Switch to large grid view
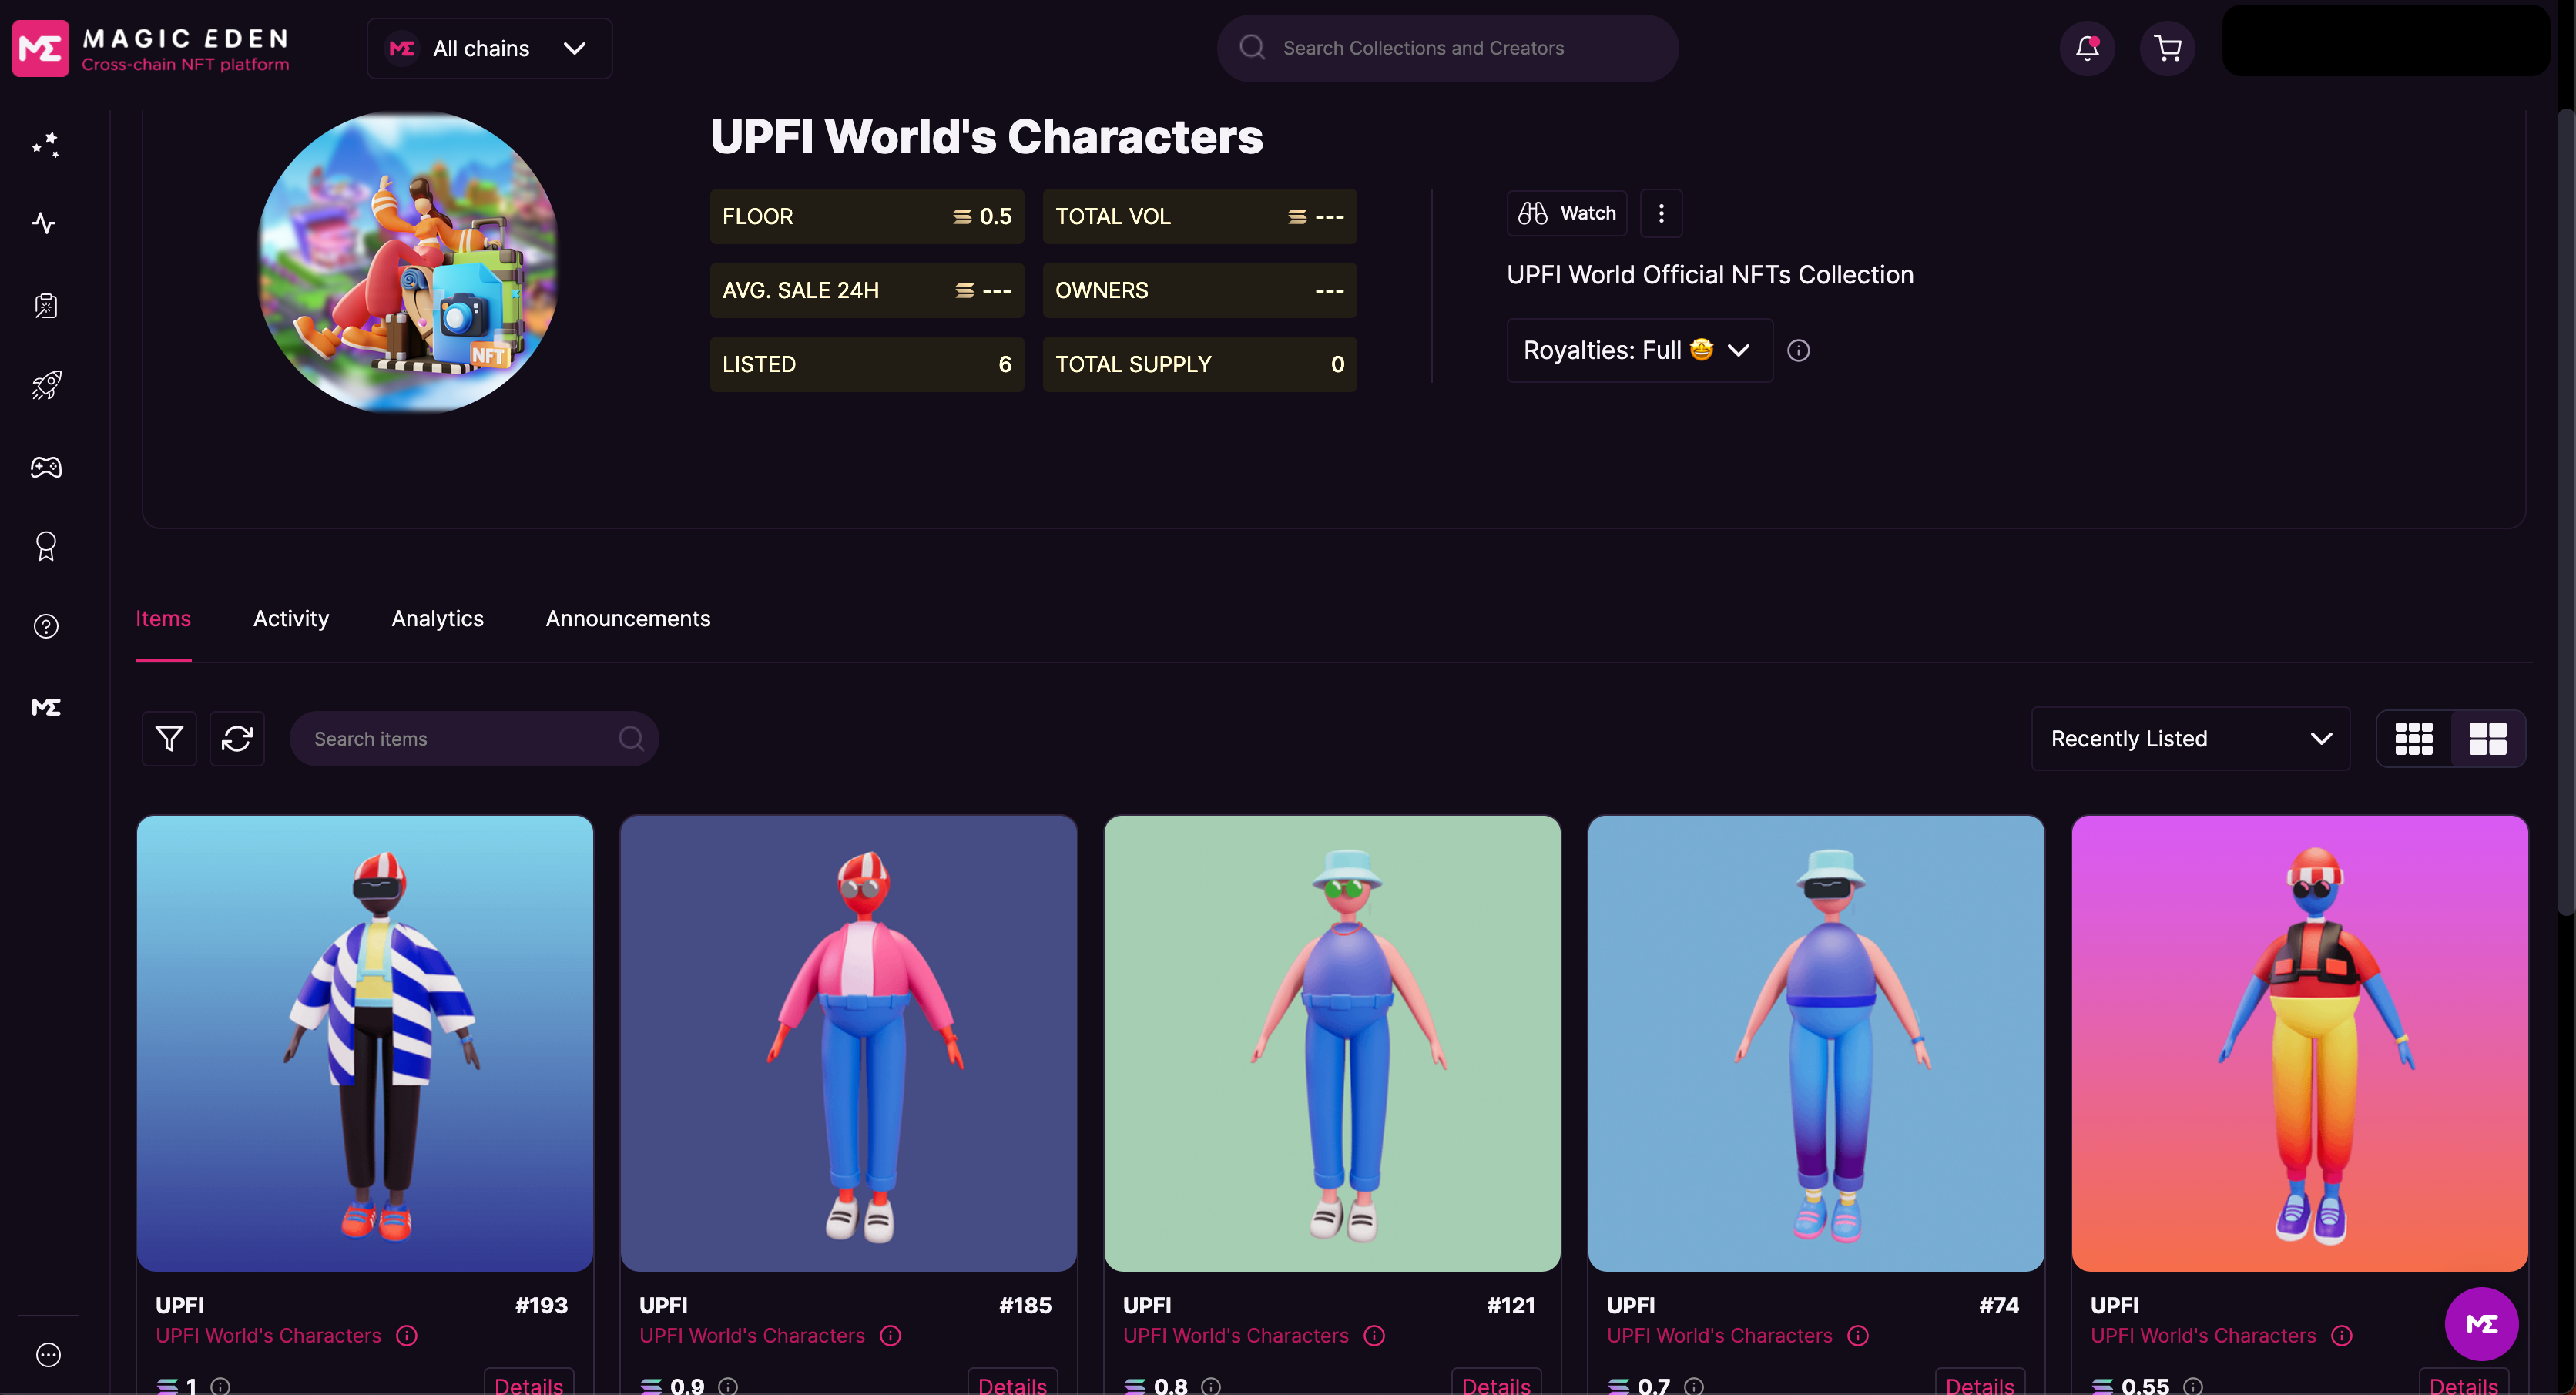The width and height of the screenshot is (2576, 1395). (2488, 739)
